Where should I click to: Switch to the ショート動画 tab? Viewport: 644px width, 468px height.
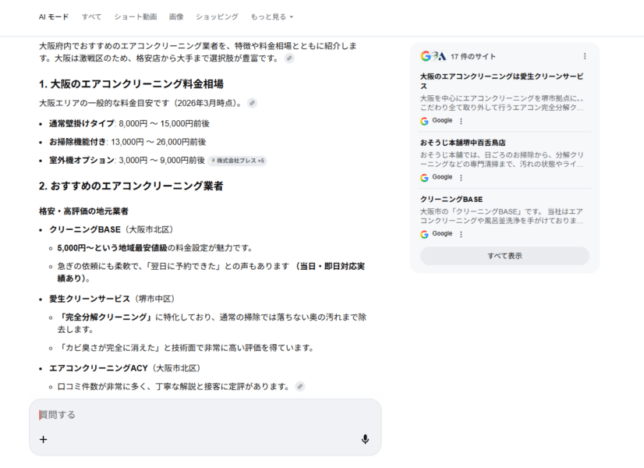136,17
